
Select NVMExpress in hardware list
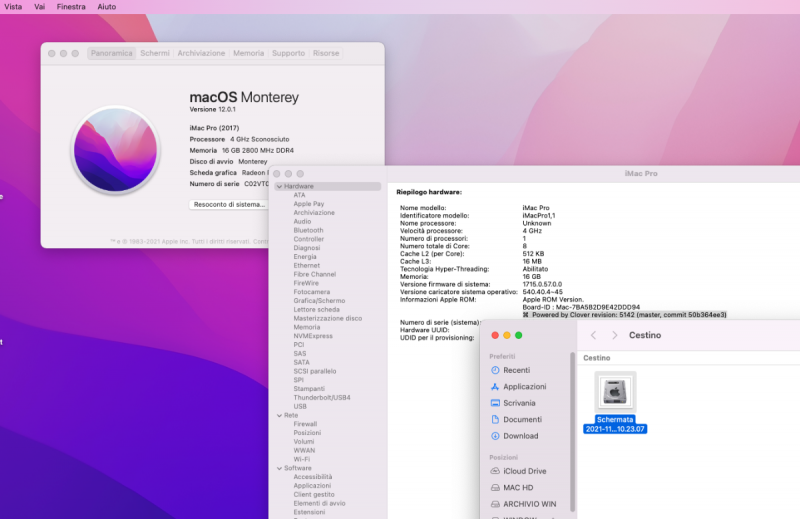313,336
